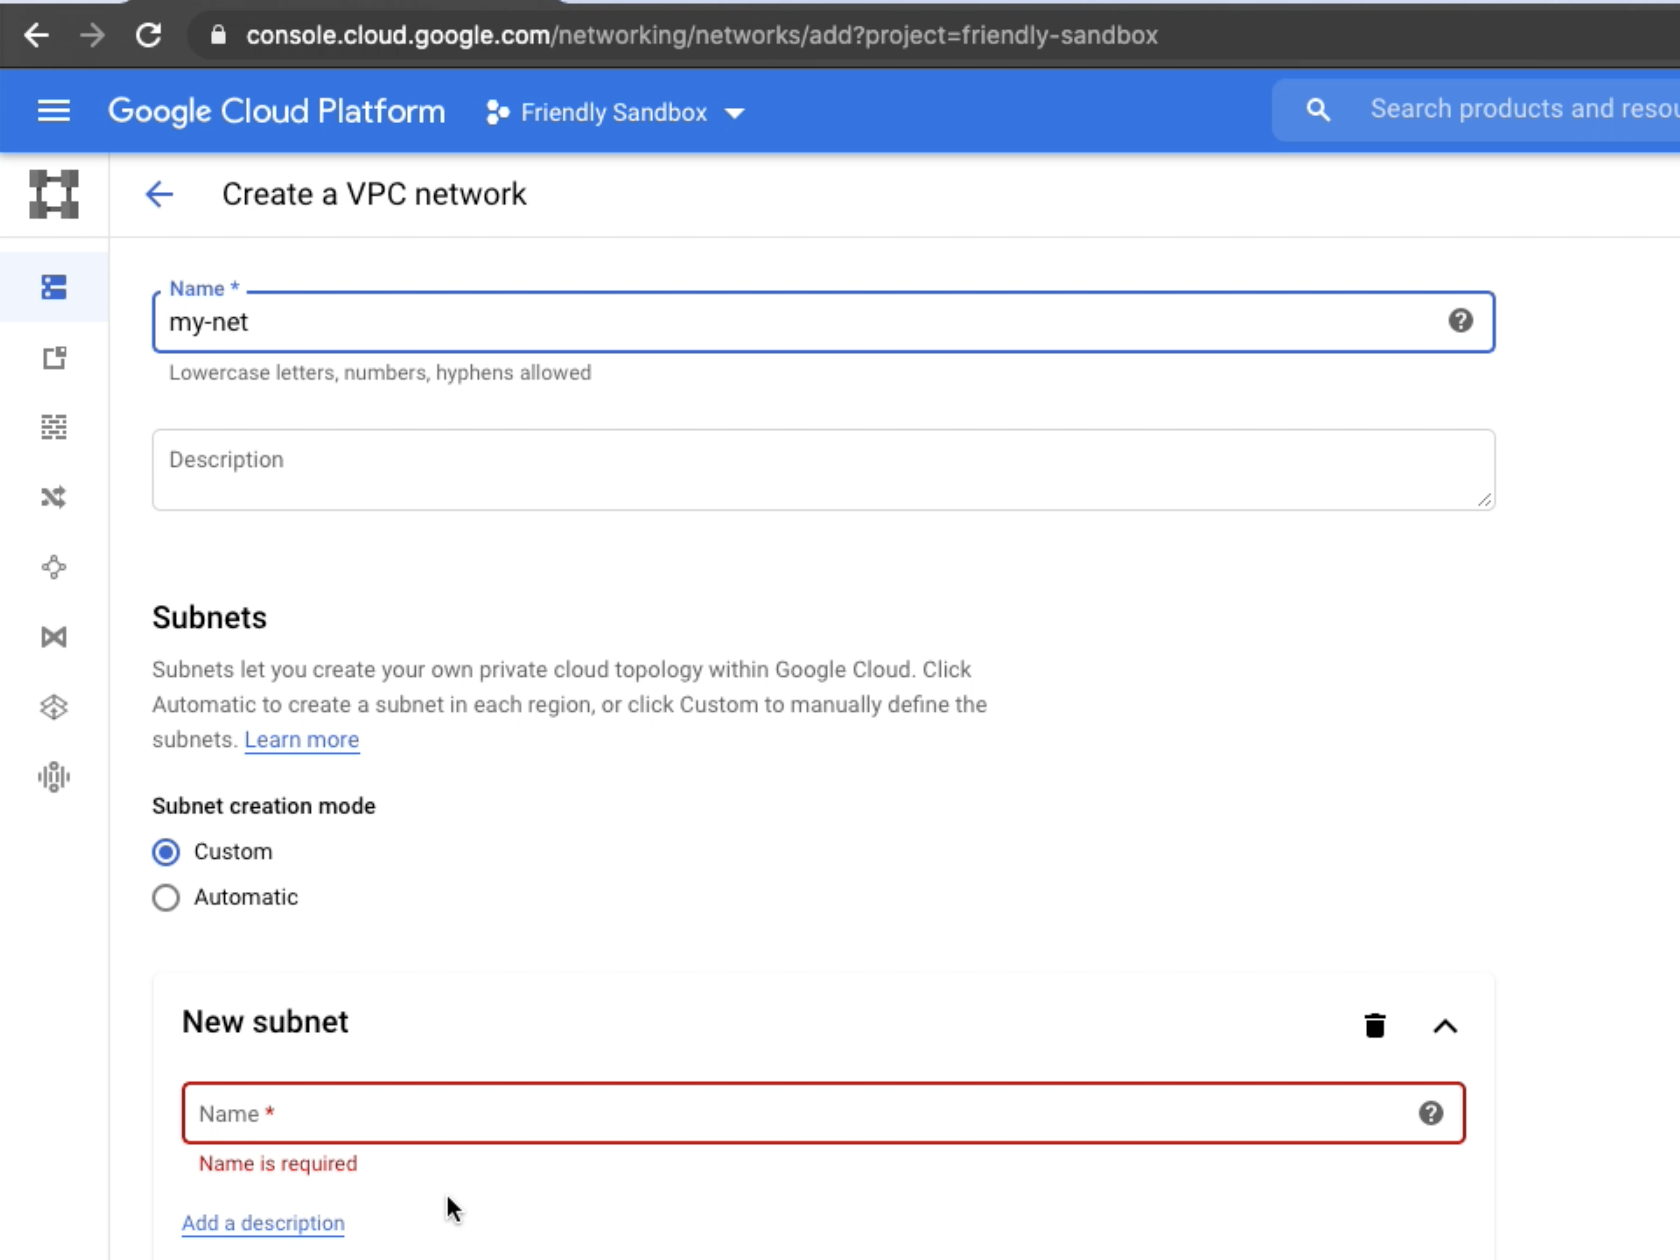The height and width of the screenshot is (1260, 1680).
Task: Click the search magnifier icon
Action: coord(1318,110)
